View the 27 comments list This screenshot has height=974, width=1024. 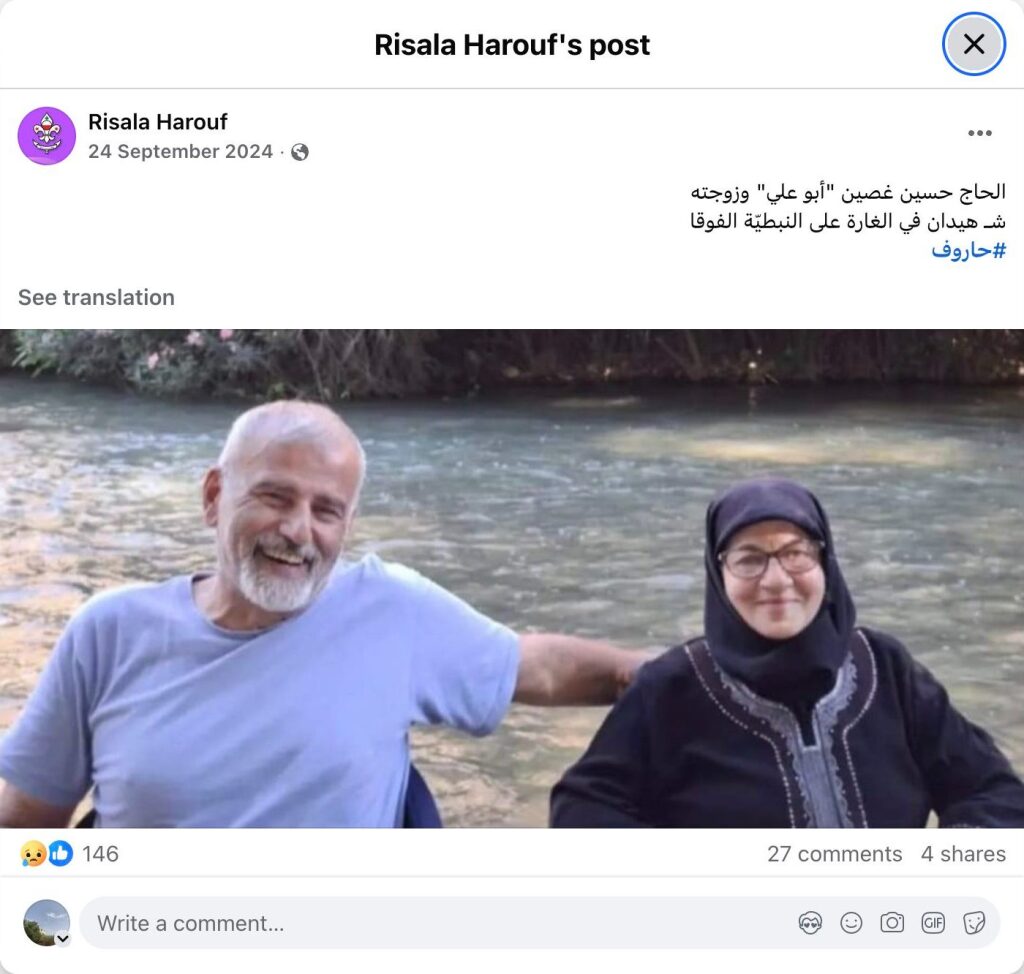pos(834,854)
